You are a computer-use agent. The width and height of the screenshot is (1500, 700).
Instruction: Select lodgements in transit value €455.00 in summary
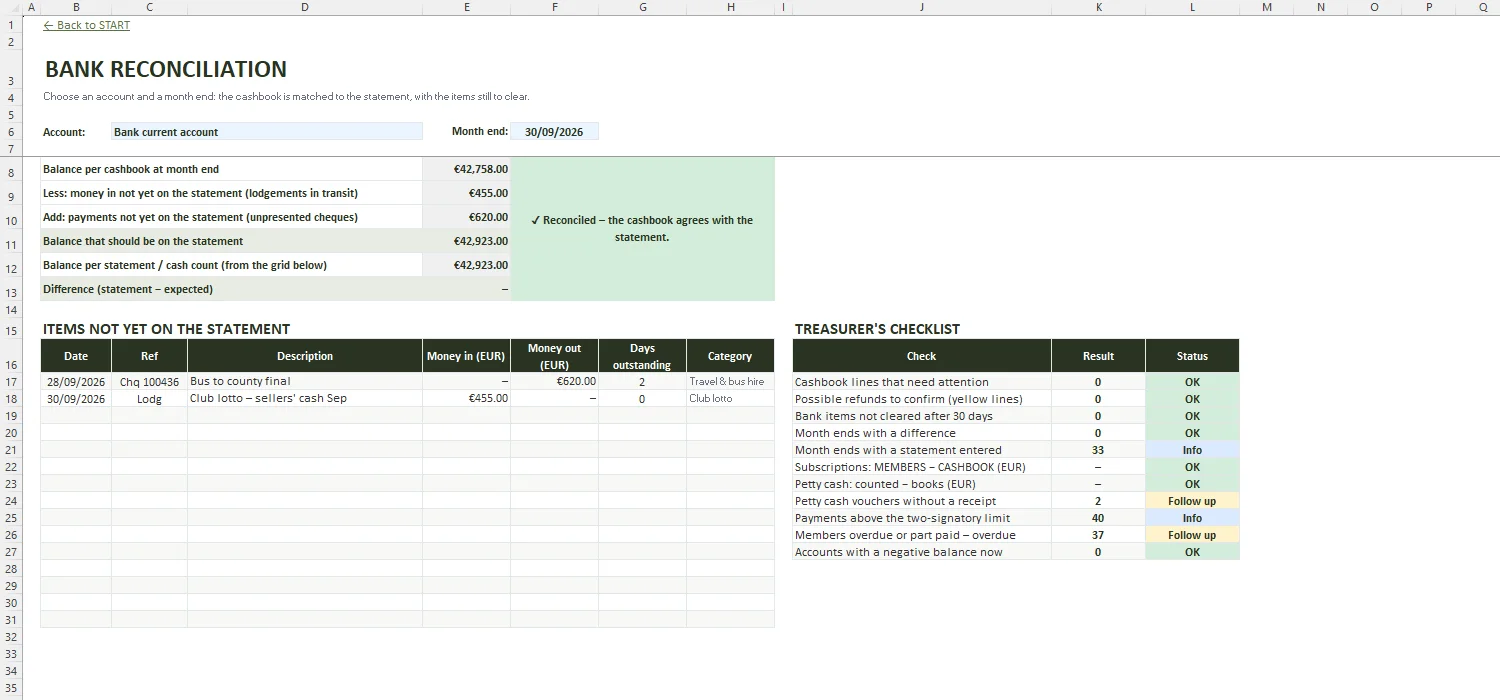point(466,193)
